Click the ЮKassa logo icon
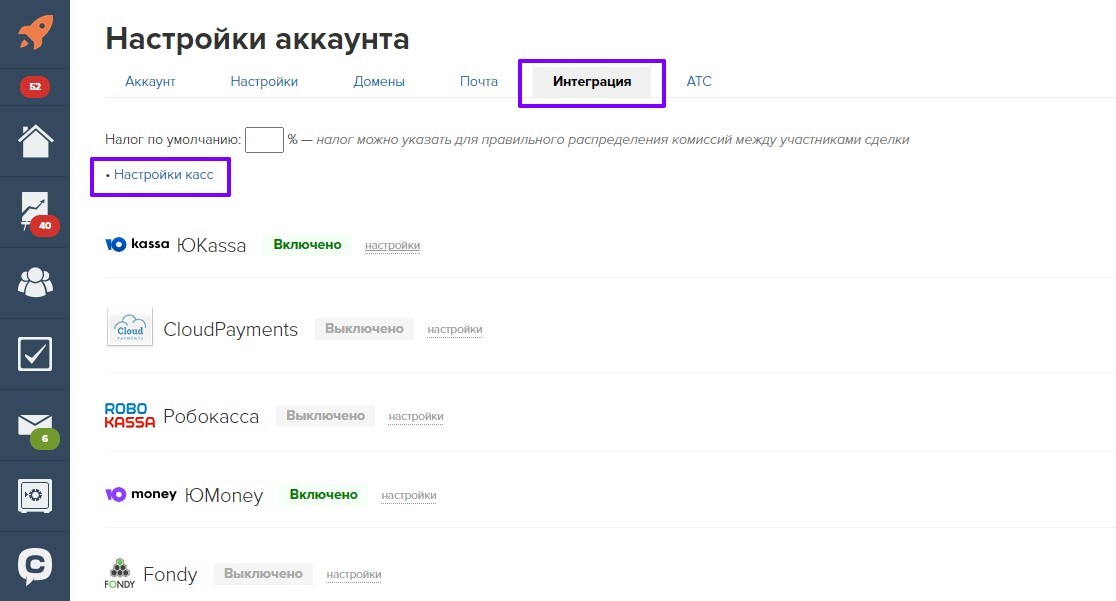The width and height of the screenshot is (1116, 601). 137,244
